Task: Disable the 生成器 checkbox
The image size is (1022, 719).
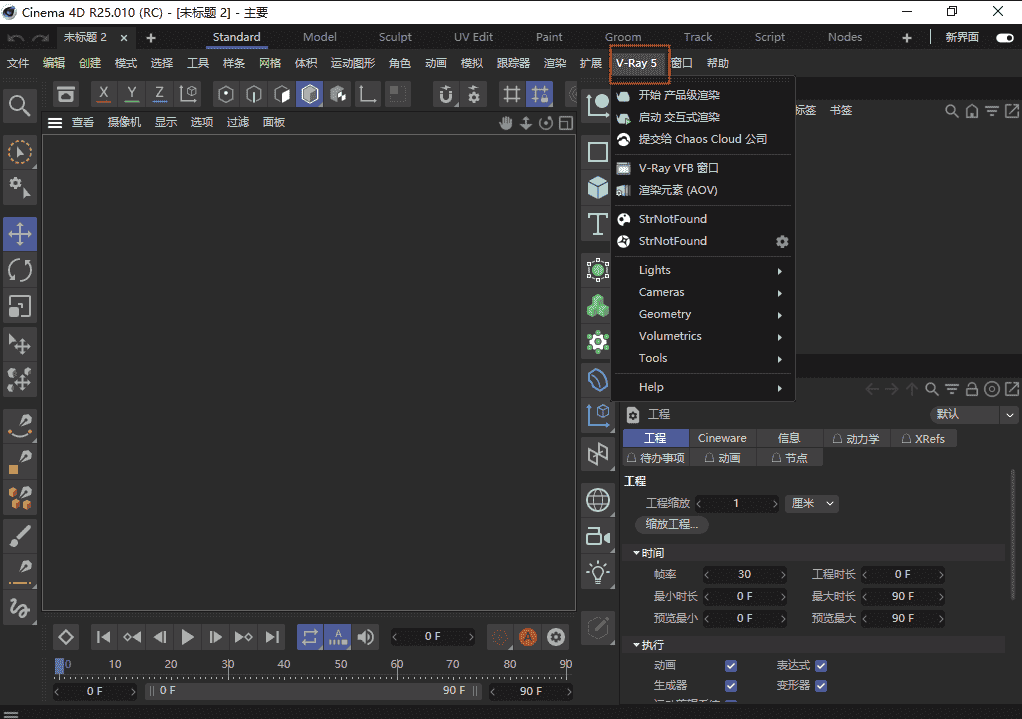Action: click(732, 686)
